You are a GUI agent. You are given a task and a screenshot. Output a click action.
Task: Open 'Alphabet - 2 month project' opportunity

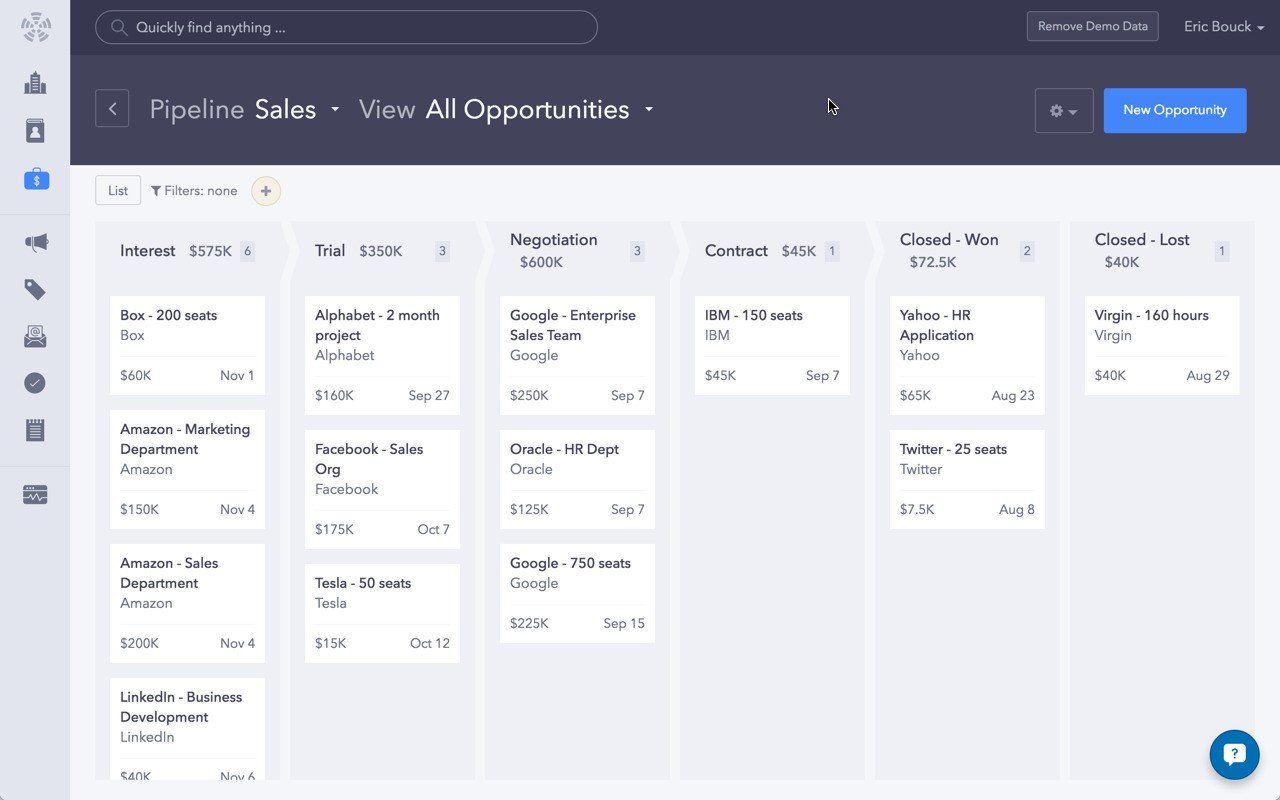382,355
